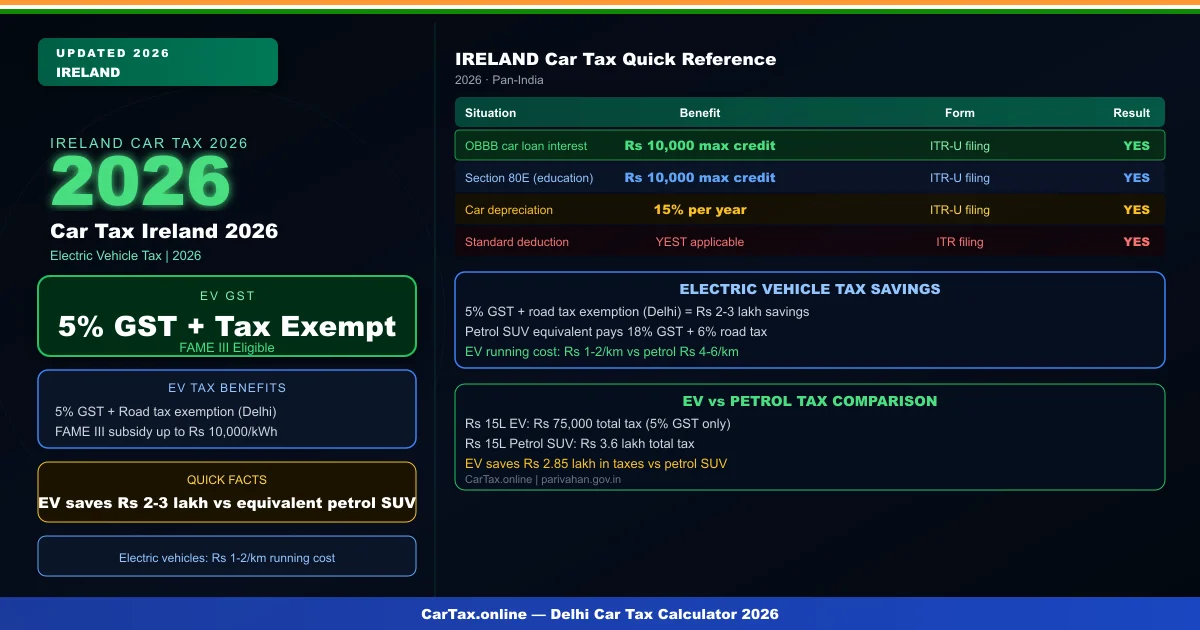This screenshot has height=630, width=1200.
Task: Click 'EV running cost: Rs 1-2/km vs petrol' line
Action: click(602, 351)
